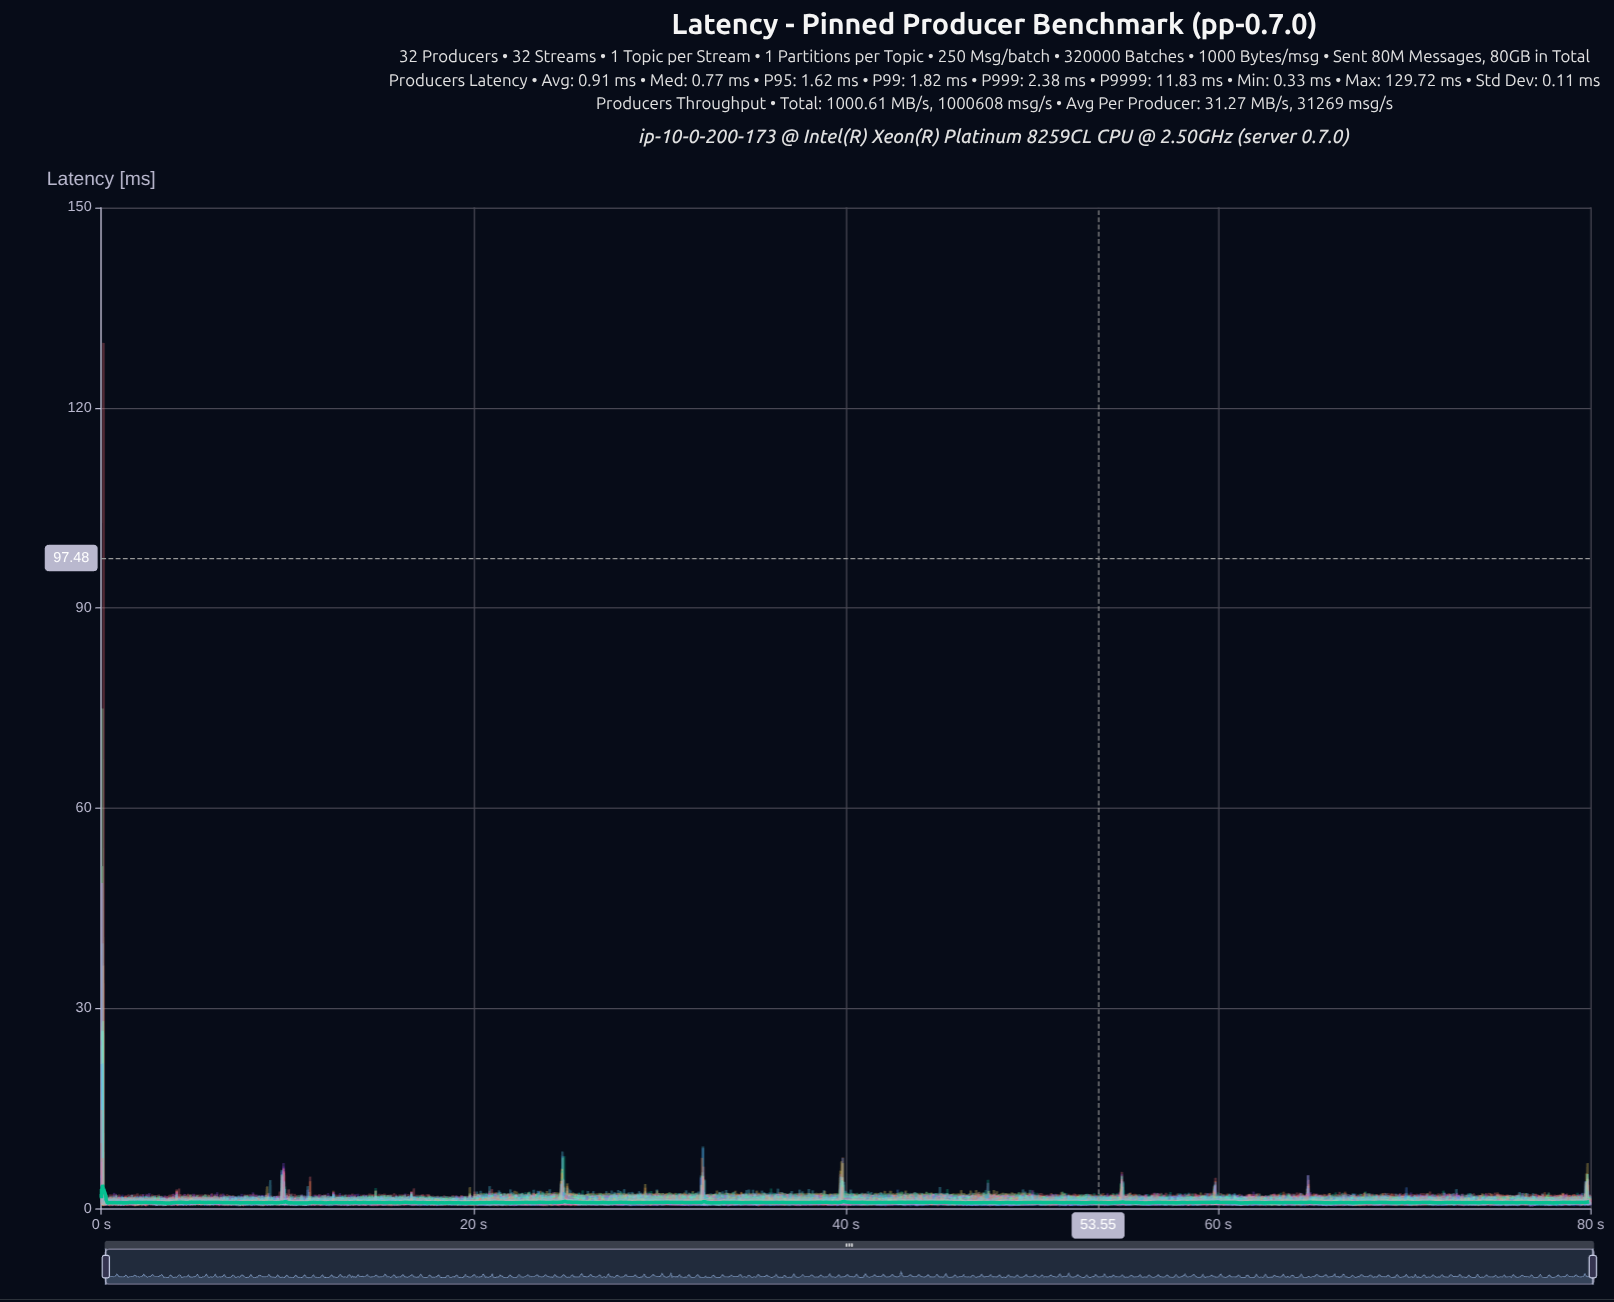Click the 53.55 x-axis pointer label
This screenshot has height=1302, width=1614.
click(1098, 1225)
